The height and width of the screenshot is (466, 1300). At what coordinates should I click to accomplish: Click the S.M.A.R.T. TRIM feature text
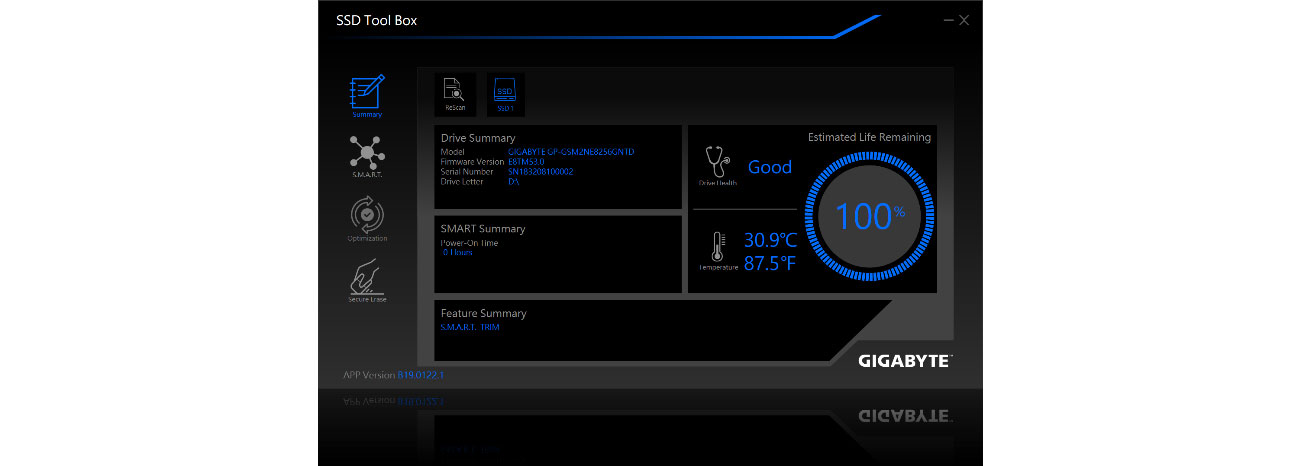coord(470,327)
